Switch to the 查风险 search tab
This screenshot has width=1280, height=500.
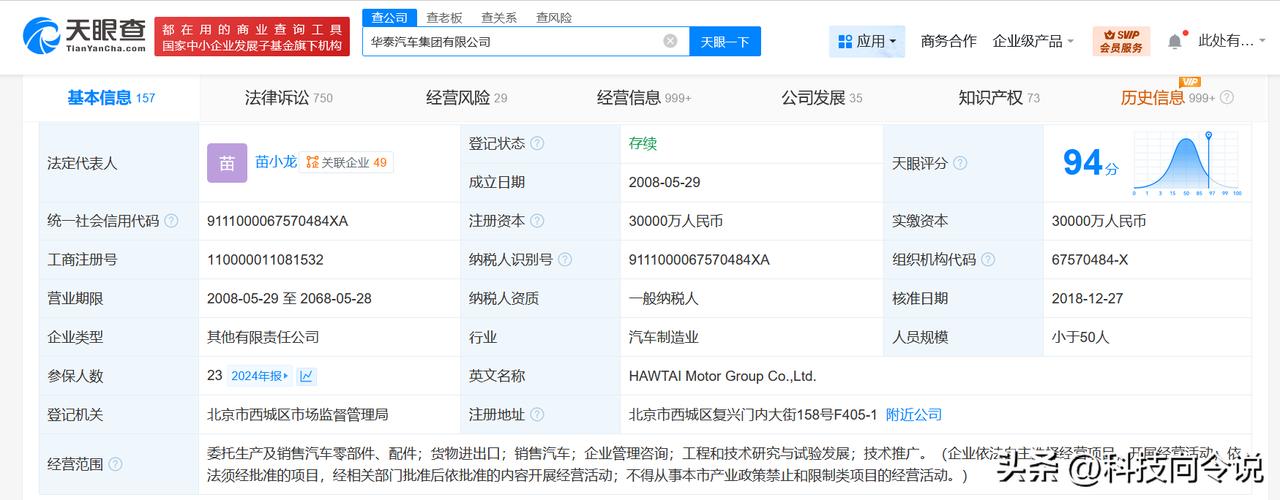[554, 18]
